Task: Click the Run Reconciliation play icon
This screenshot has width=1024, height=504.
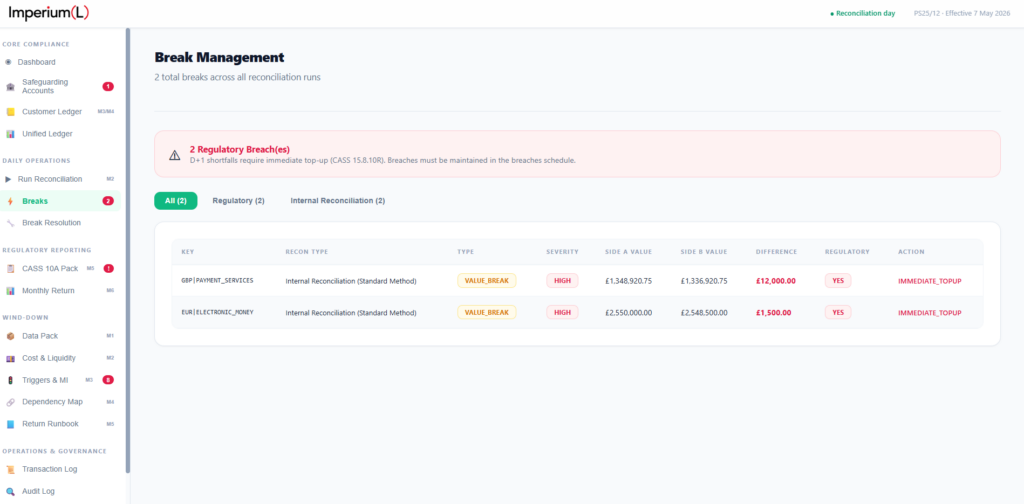Action: pos(8,179)
